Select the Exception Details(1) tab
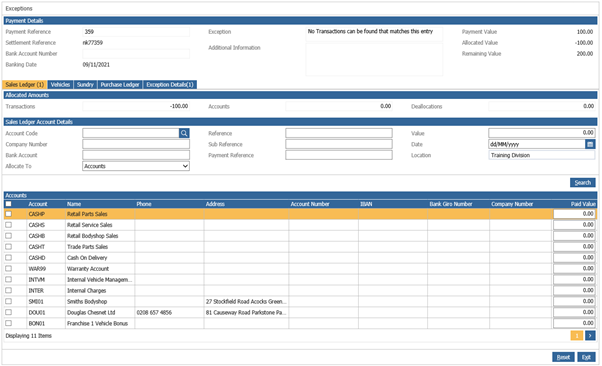This screenshot has width=602, height=366. coord(170,84)
